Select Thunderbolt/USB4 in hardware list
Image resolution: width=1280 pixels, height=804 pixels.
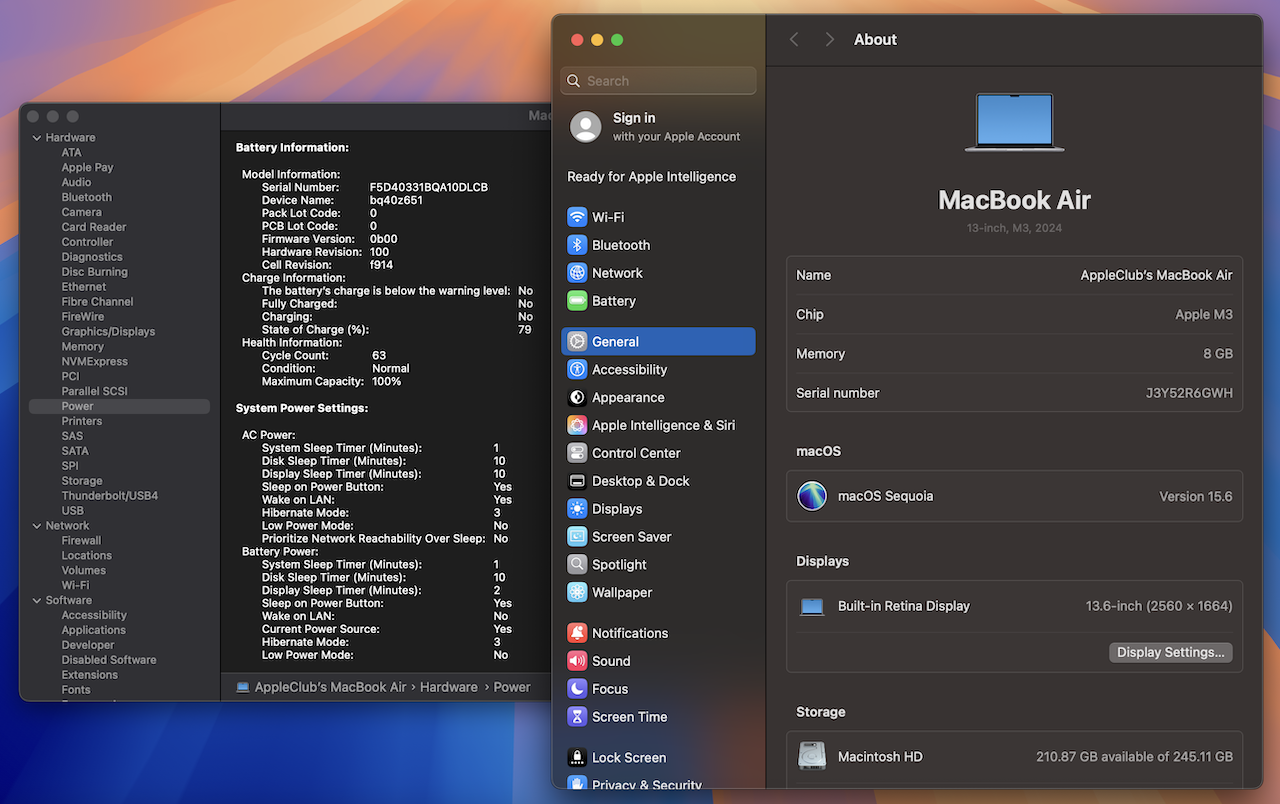pos(110,496)
